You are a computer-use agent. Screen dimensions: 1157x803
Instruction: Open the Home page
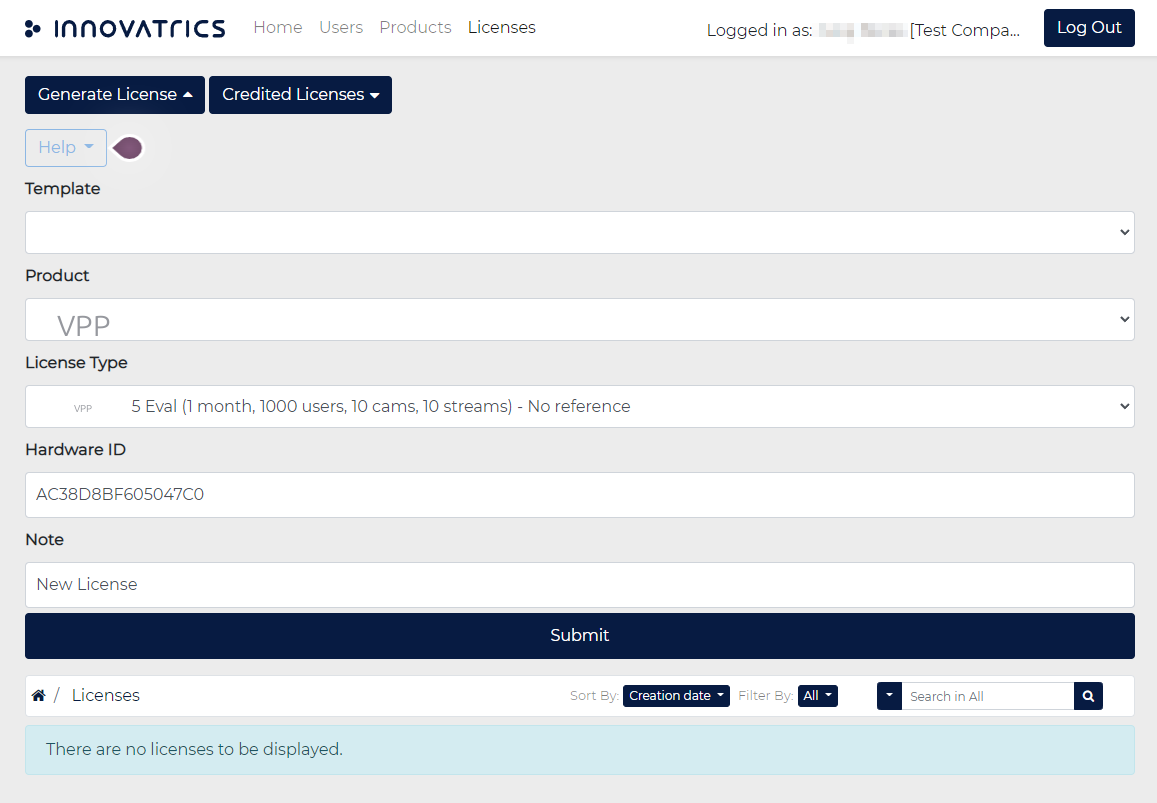coord(277,27)
